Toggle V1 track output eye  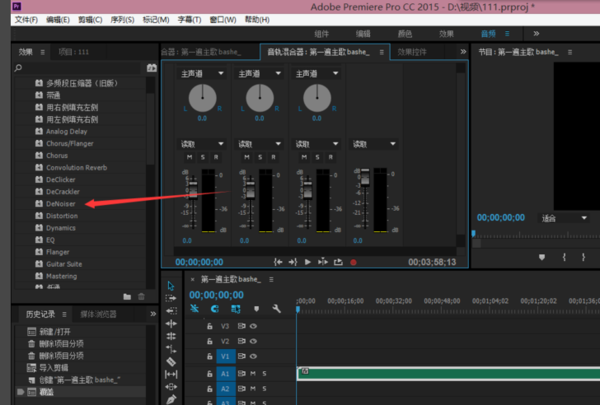(253, 356)
